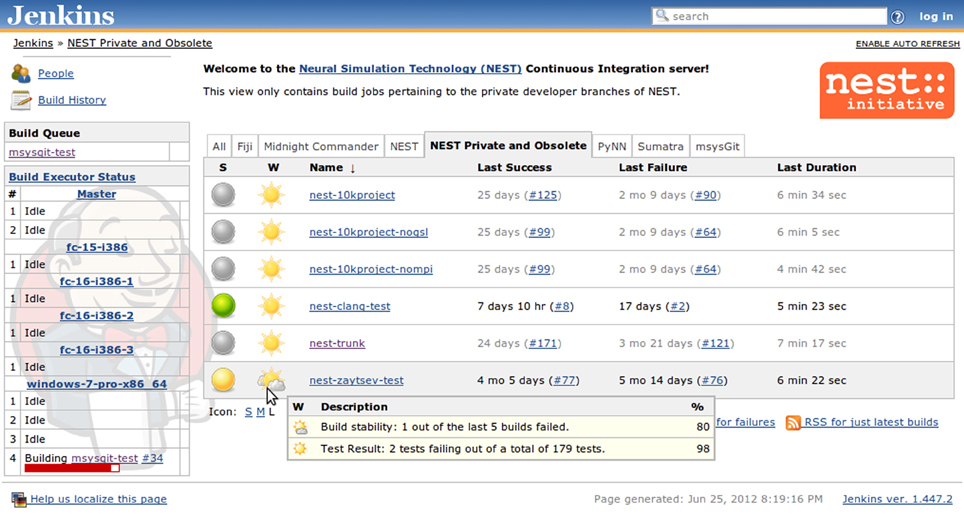Click the msysgit-test build progress bar

(72, 469)
